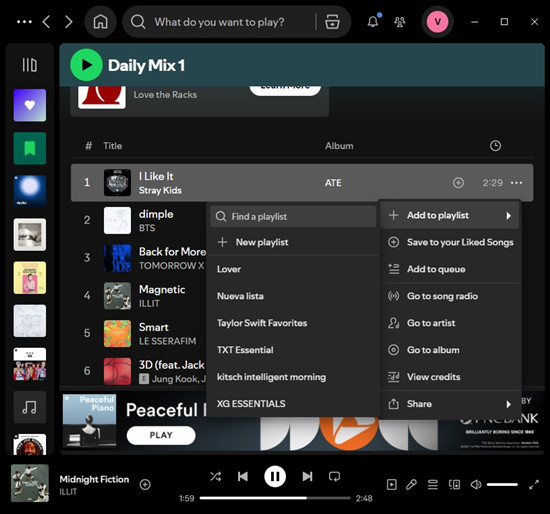Image resolution: width=550 pixels, height=514 pixels.
Task: Open more options for I Like It
Action: (x=516, y=182)
